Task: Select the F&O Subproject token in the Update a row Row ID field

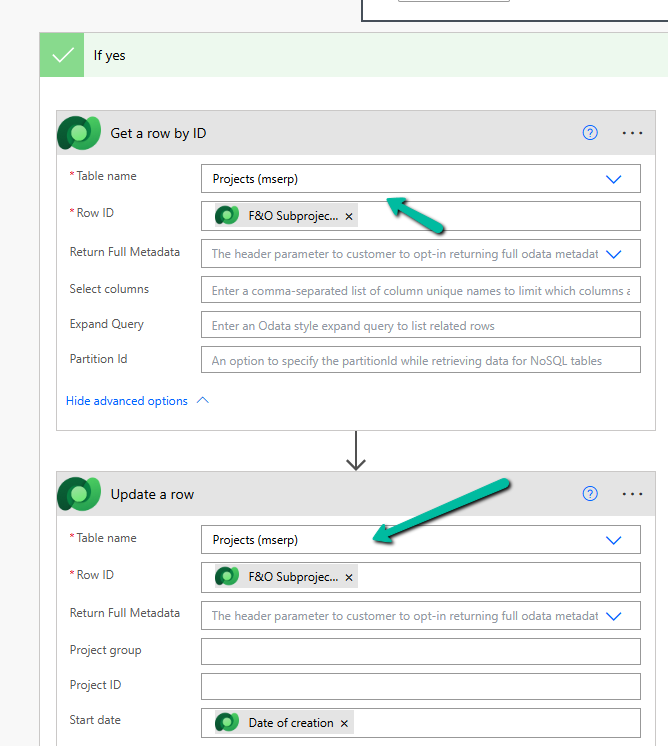Action: [x=285, y=577]
